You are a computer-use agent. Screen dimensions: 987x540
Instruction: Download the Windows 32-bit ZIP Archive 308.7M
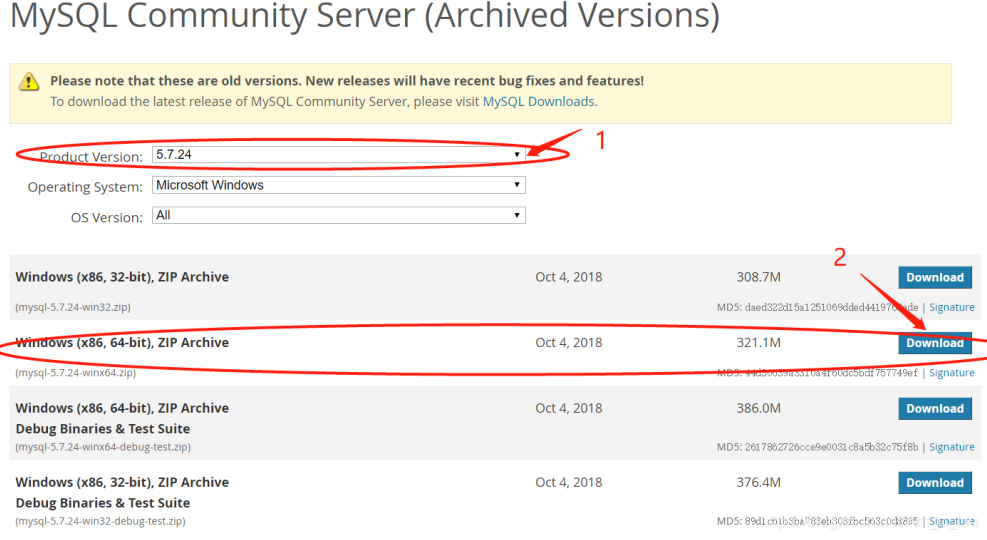click(935, 278)
